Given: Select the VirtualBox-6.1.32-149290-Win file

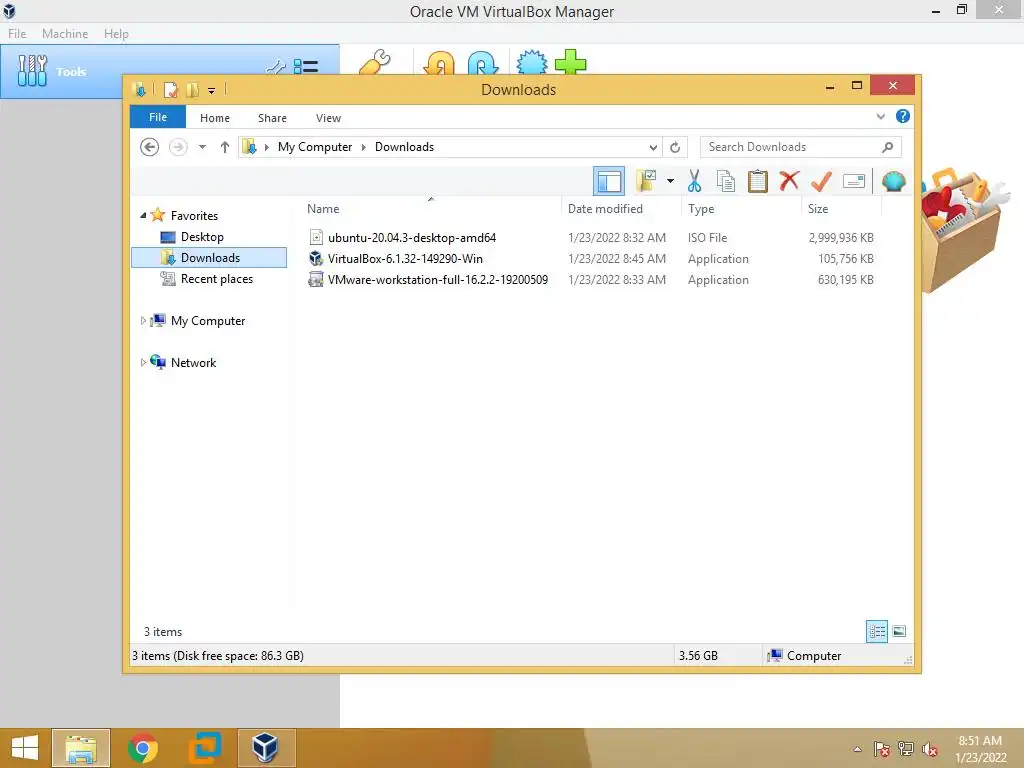Looking at the screenshot, I should click(x=405, y=259).
